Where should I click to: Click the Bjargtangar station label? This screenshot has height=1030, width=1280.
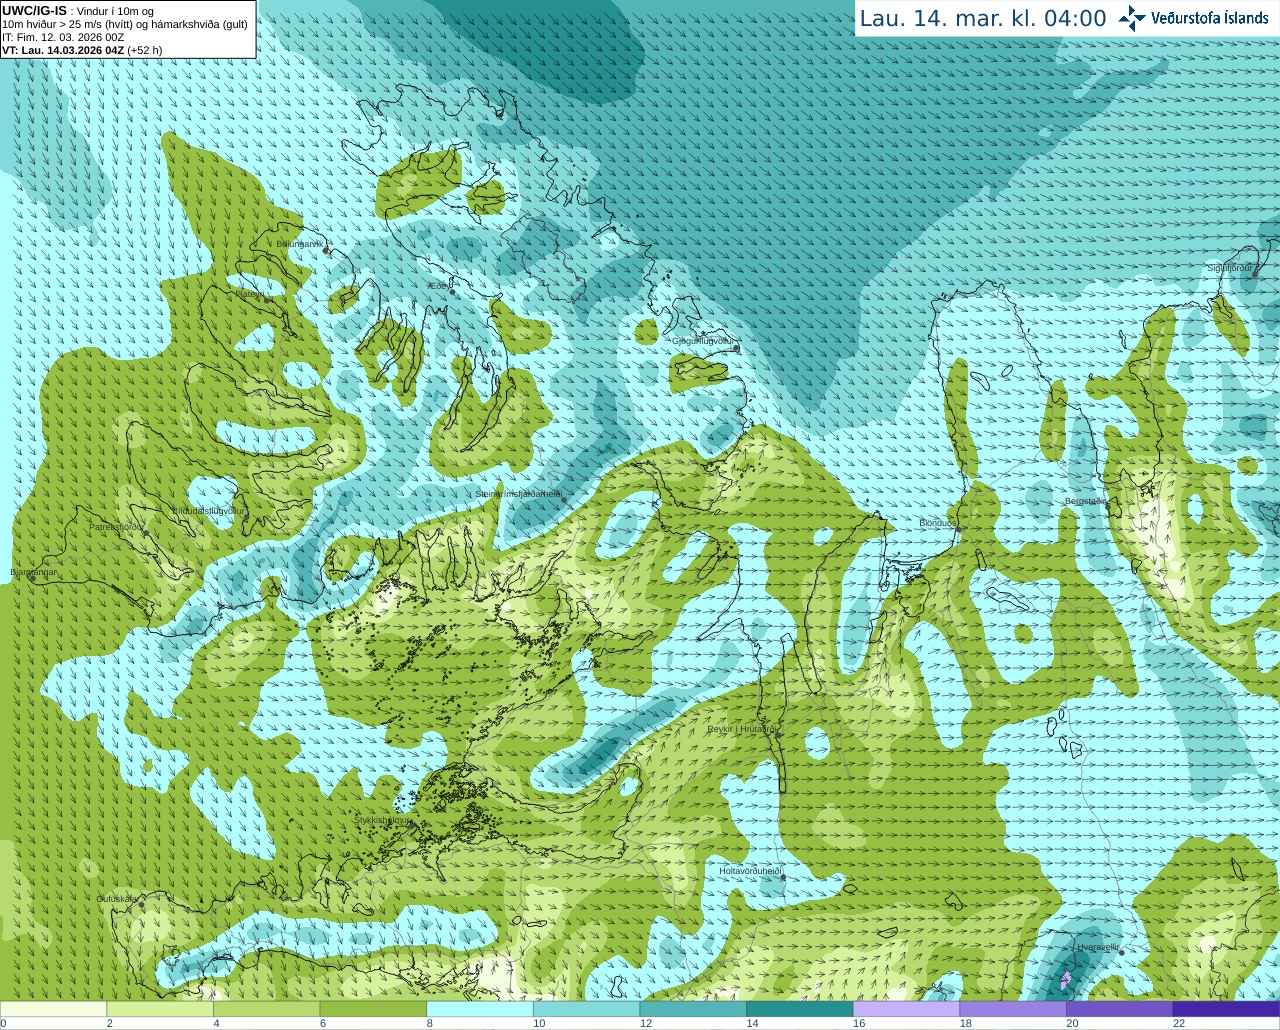pos(34,572)
